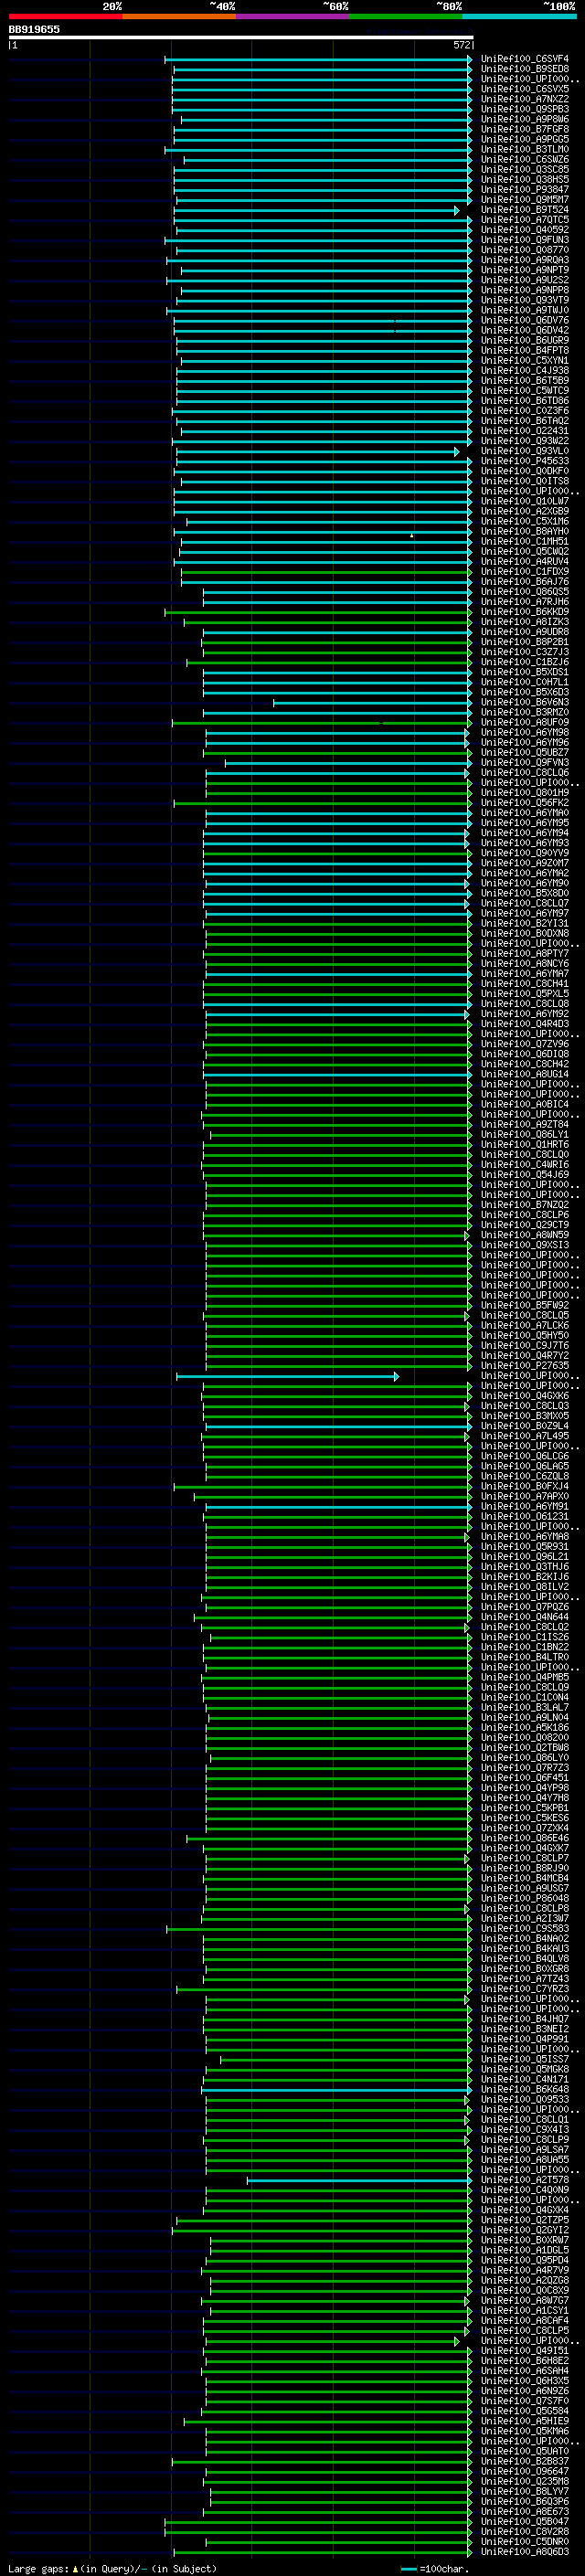The image size is (585, 2576).
Task: Click the UniRef100_Q5UBZ7 label
Action: 525,752
